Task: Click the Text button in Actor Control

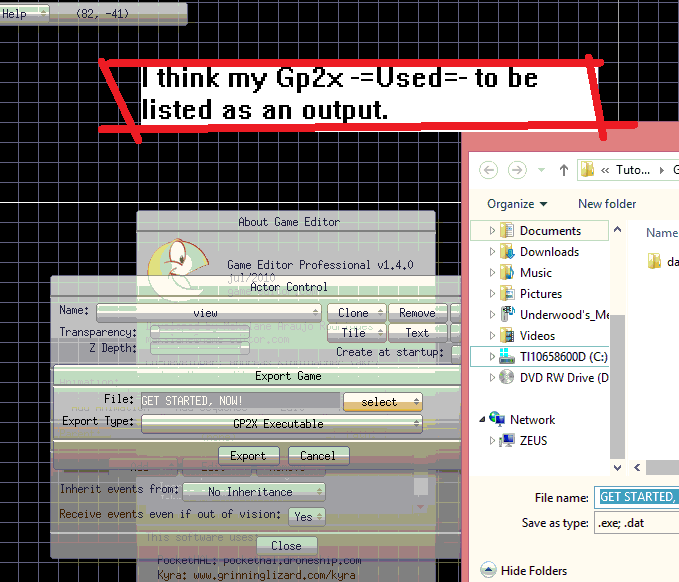Action: coord(417,333)
